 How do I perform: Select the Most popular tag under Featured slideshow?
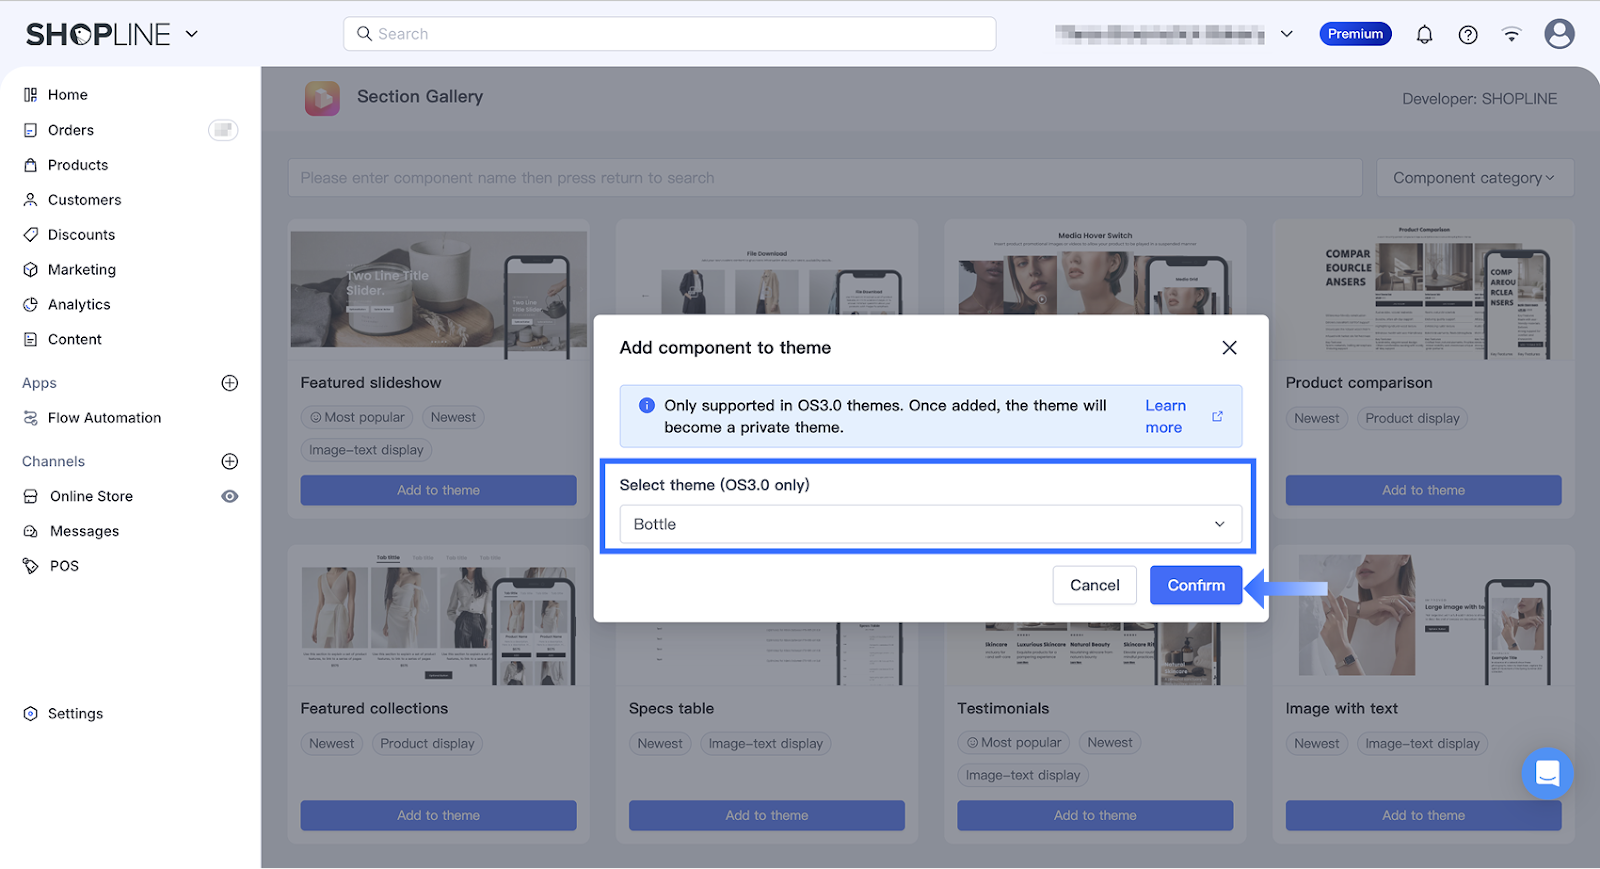[x=357, y=417]
